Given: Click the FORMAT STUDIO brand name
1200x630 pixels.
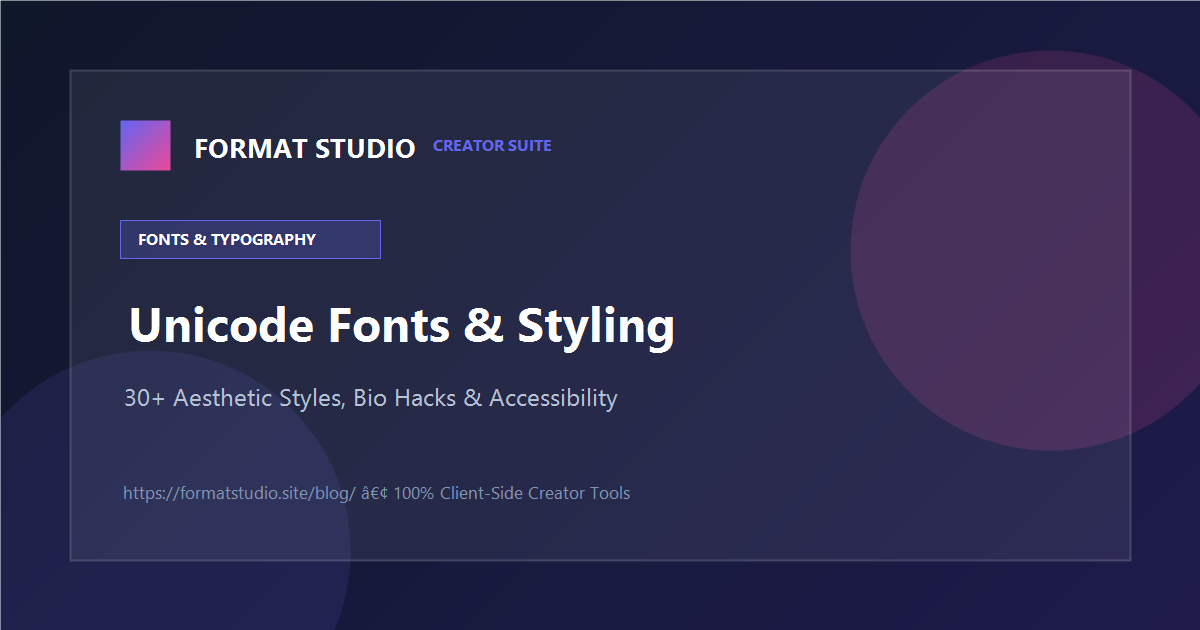Looking at the screenshot, I should (x=305, y=149).
